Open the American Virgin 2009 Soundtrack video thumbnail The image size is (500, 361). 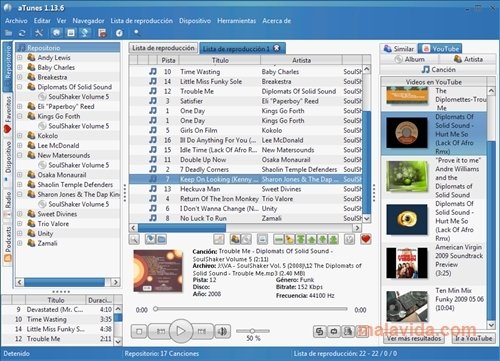click(x=407, y=263)
